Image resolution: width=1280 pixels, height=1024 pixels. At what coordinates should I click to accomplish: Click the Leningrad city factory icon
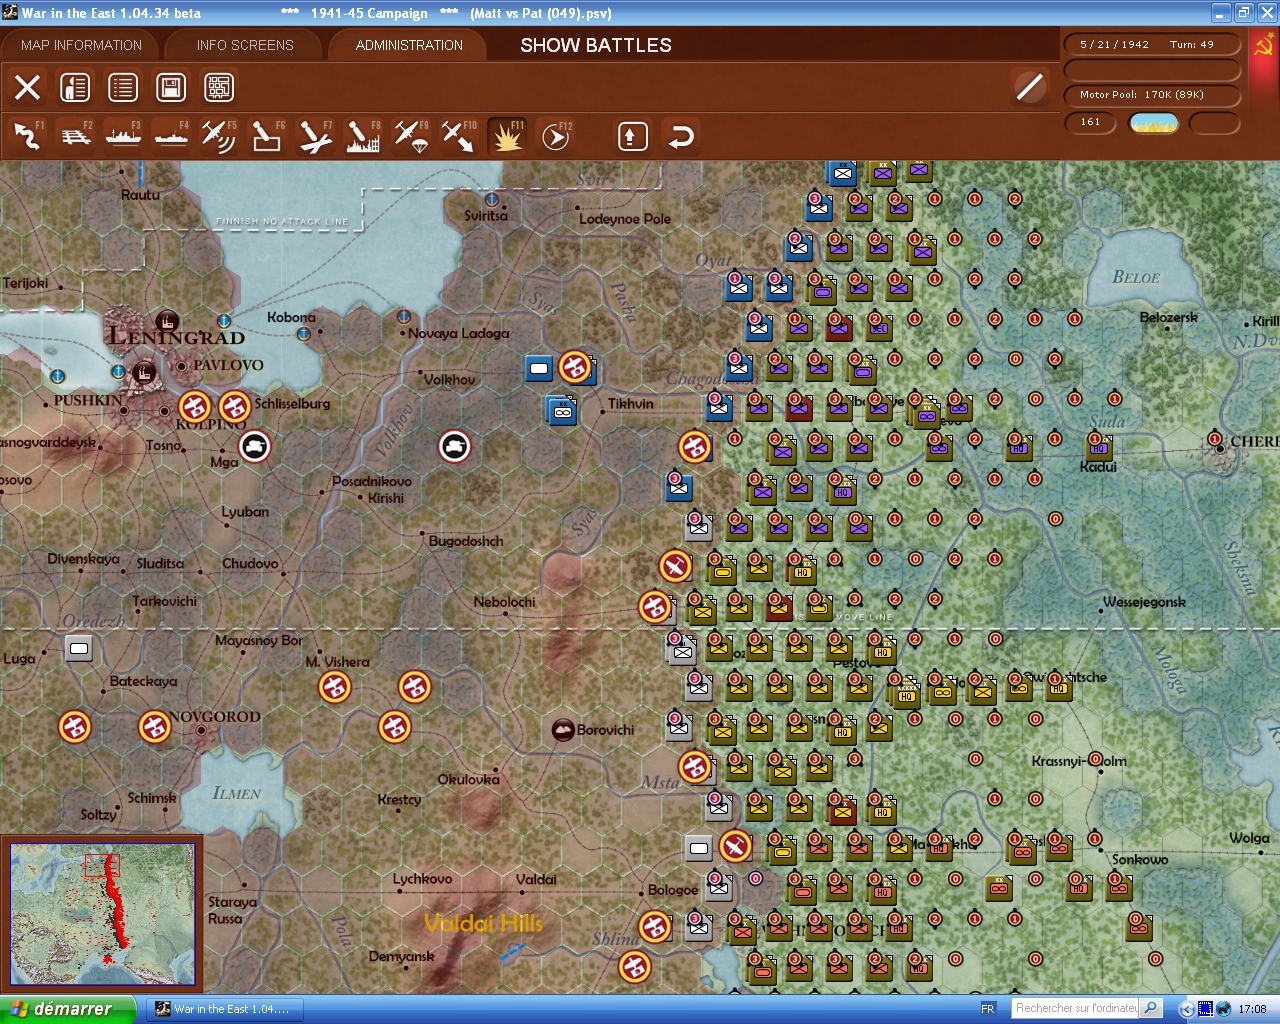tap(167, 322)
